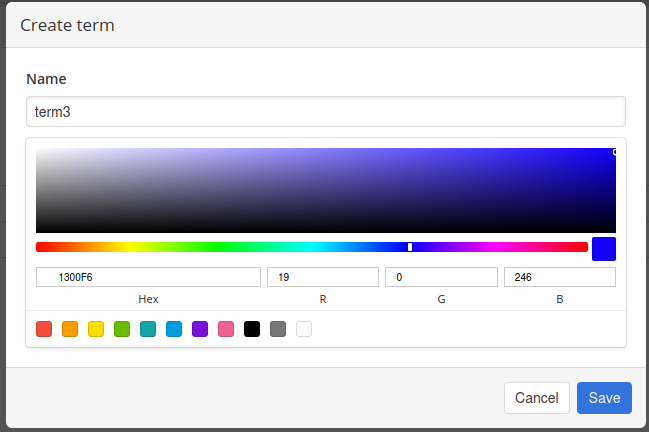Edit the R red value field

tap(322, 277)
